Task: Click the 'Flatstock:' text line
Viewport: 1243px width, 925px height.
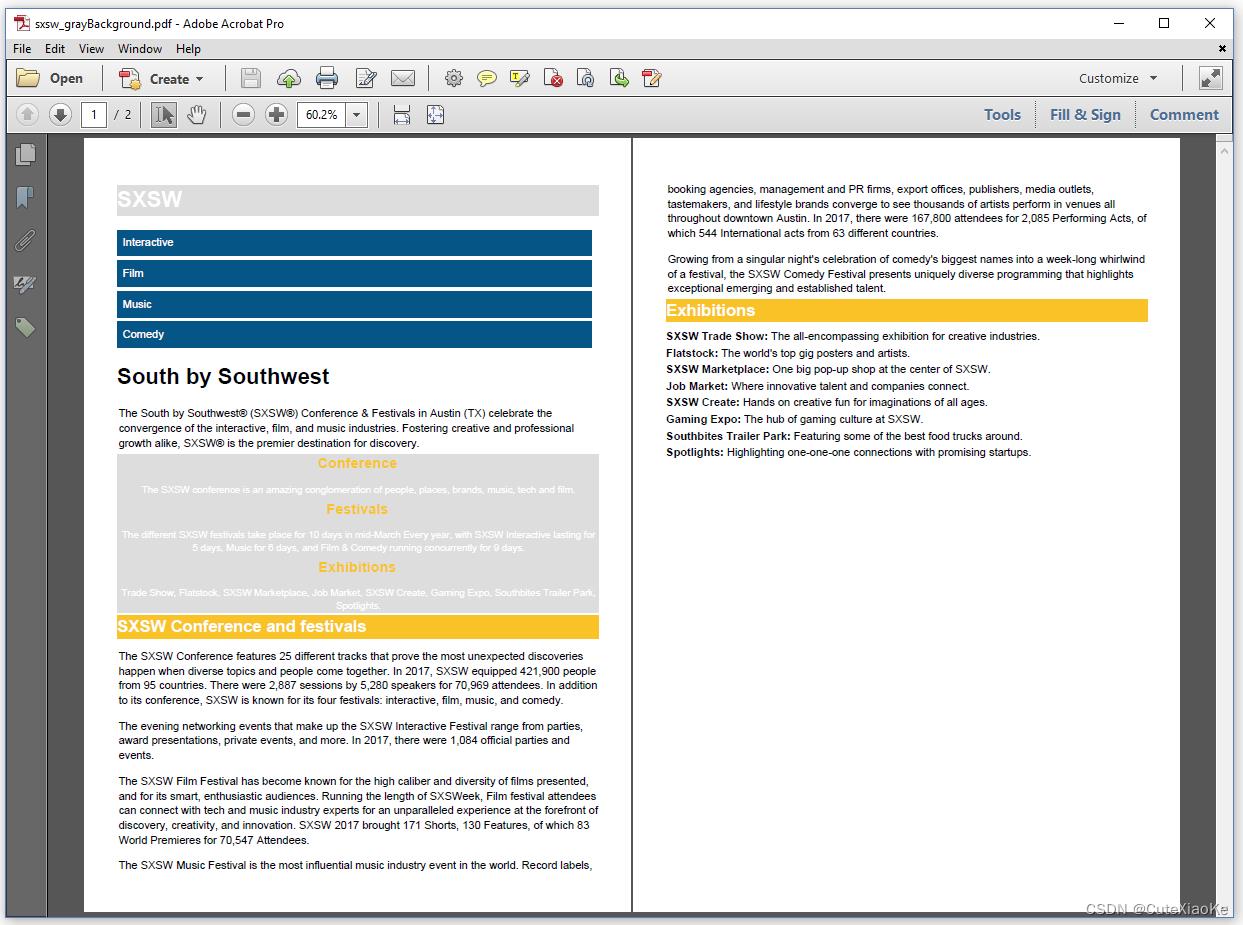Action: pos(788,353)
